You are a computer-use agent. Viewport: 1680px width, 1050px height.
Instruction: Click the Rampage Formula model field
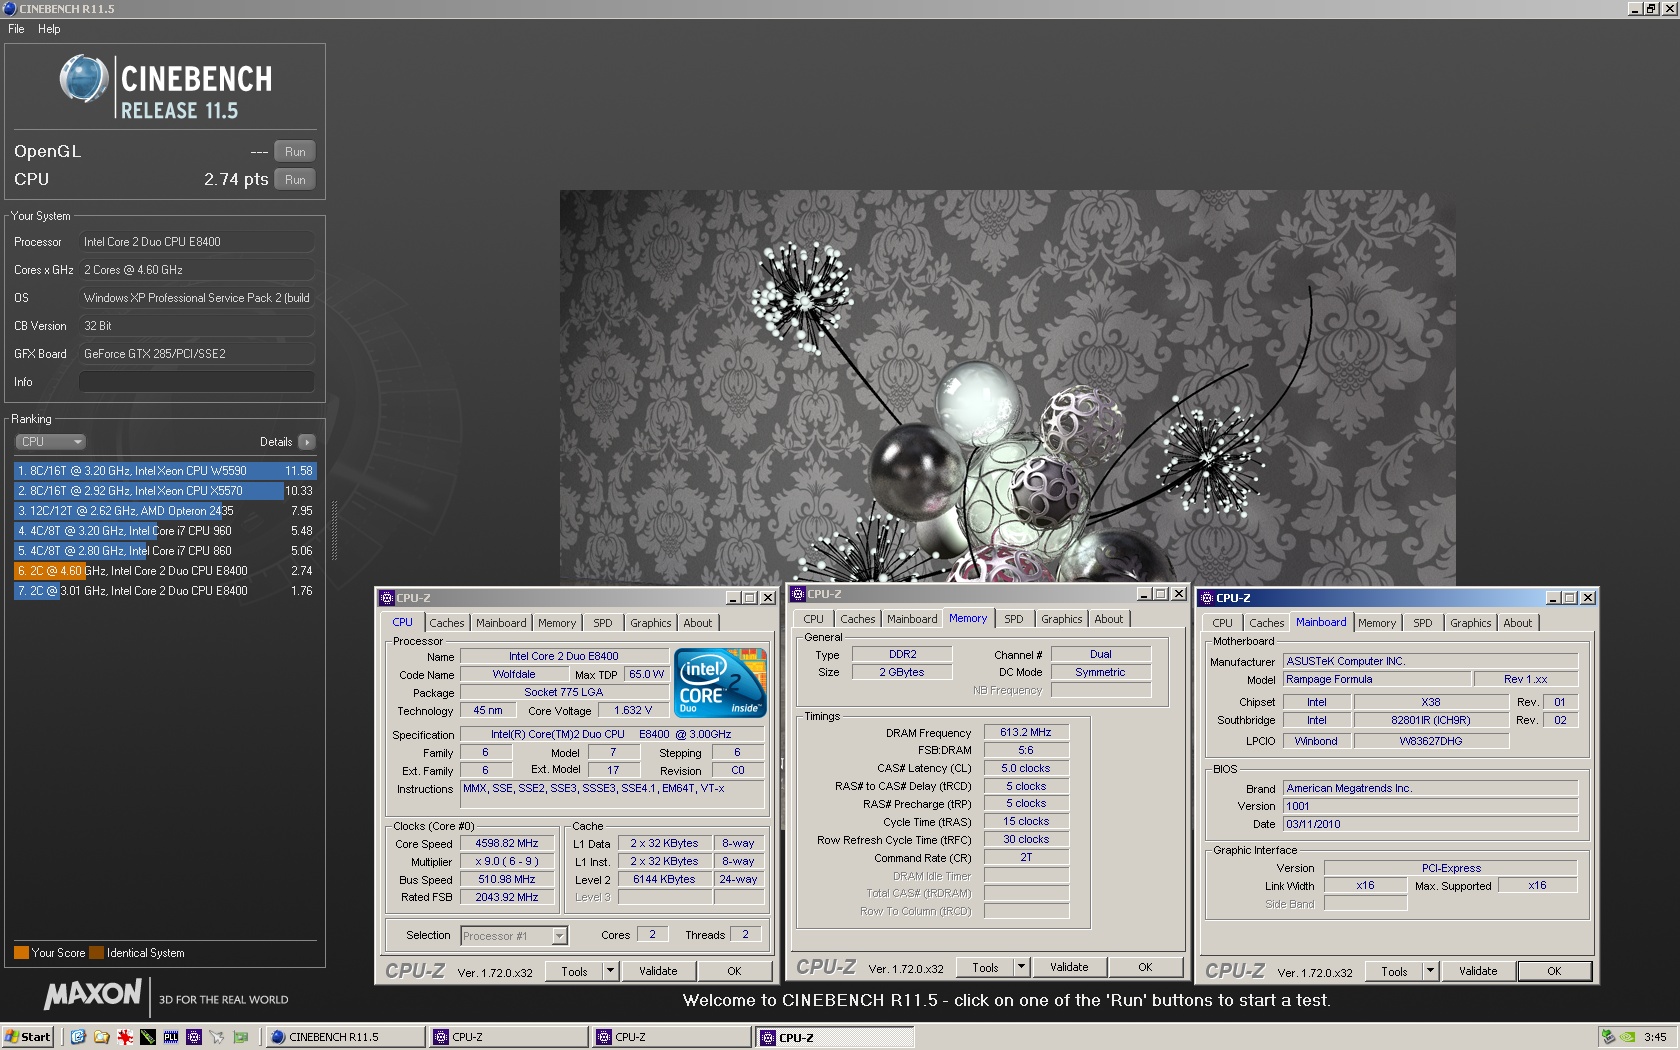1377,679
